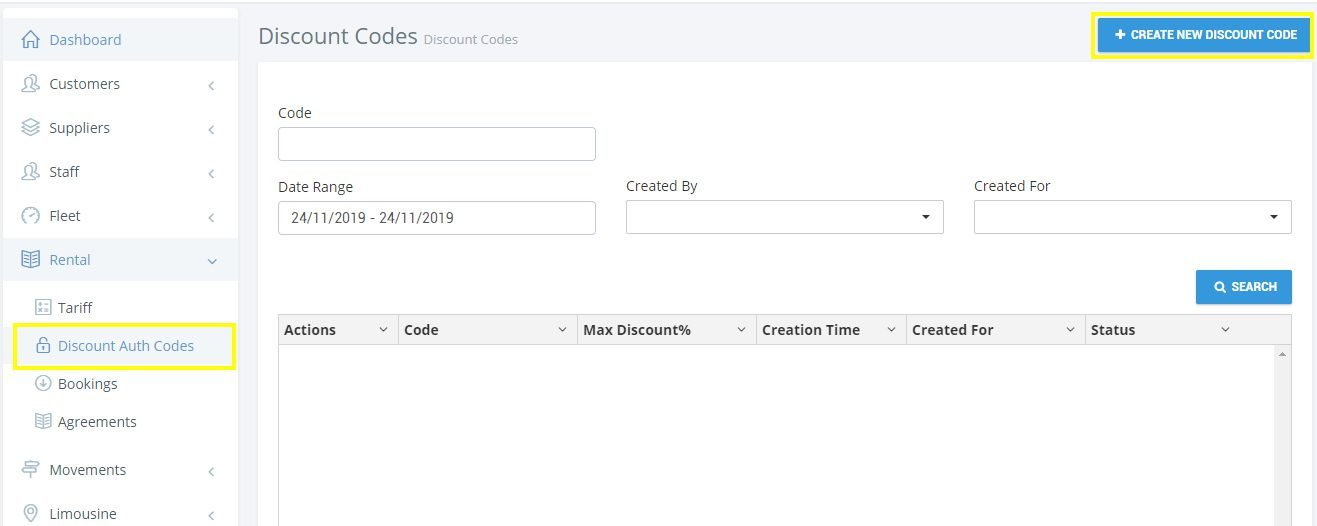Click the Date Range field

(436, 217)
